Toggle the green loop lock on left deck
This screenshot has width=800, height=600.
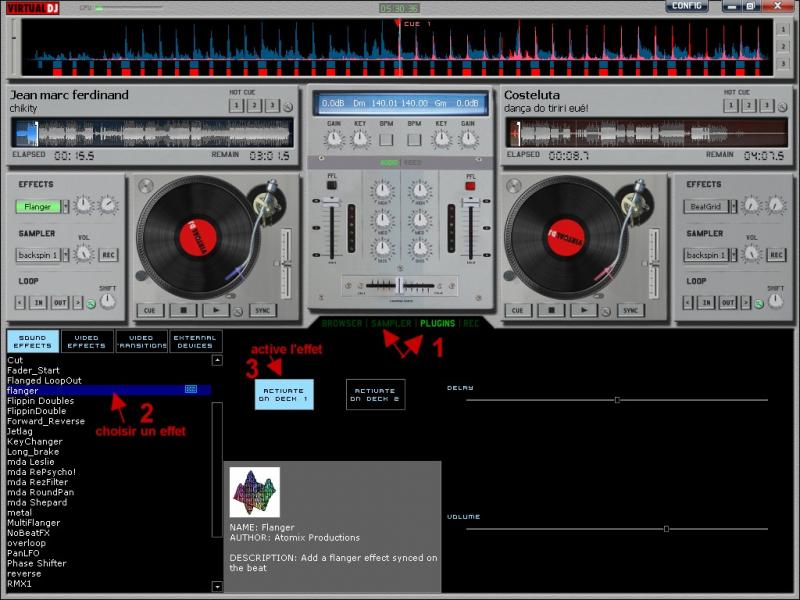[89, 304]
